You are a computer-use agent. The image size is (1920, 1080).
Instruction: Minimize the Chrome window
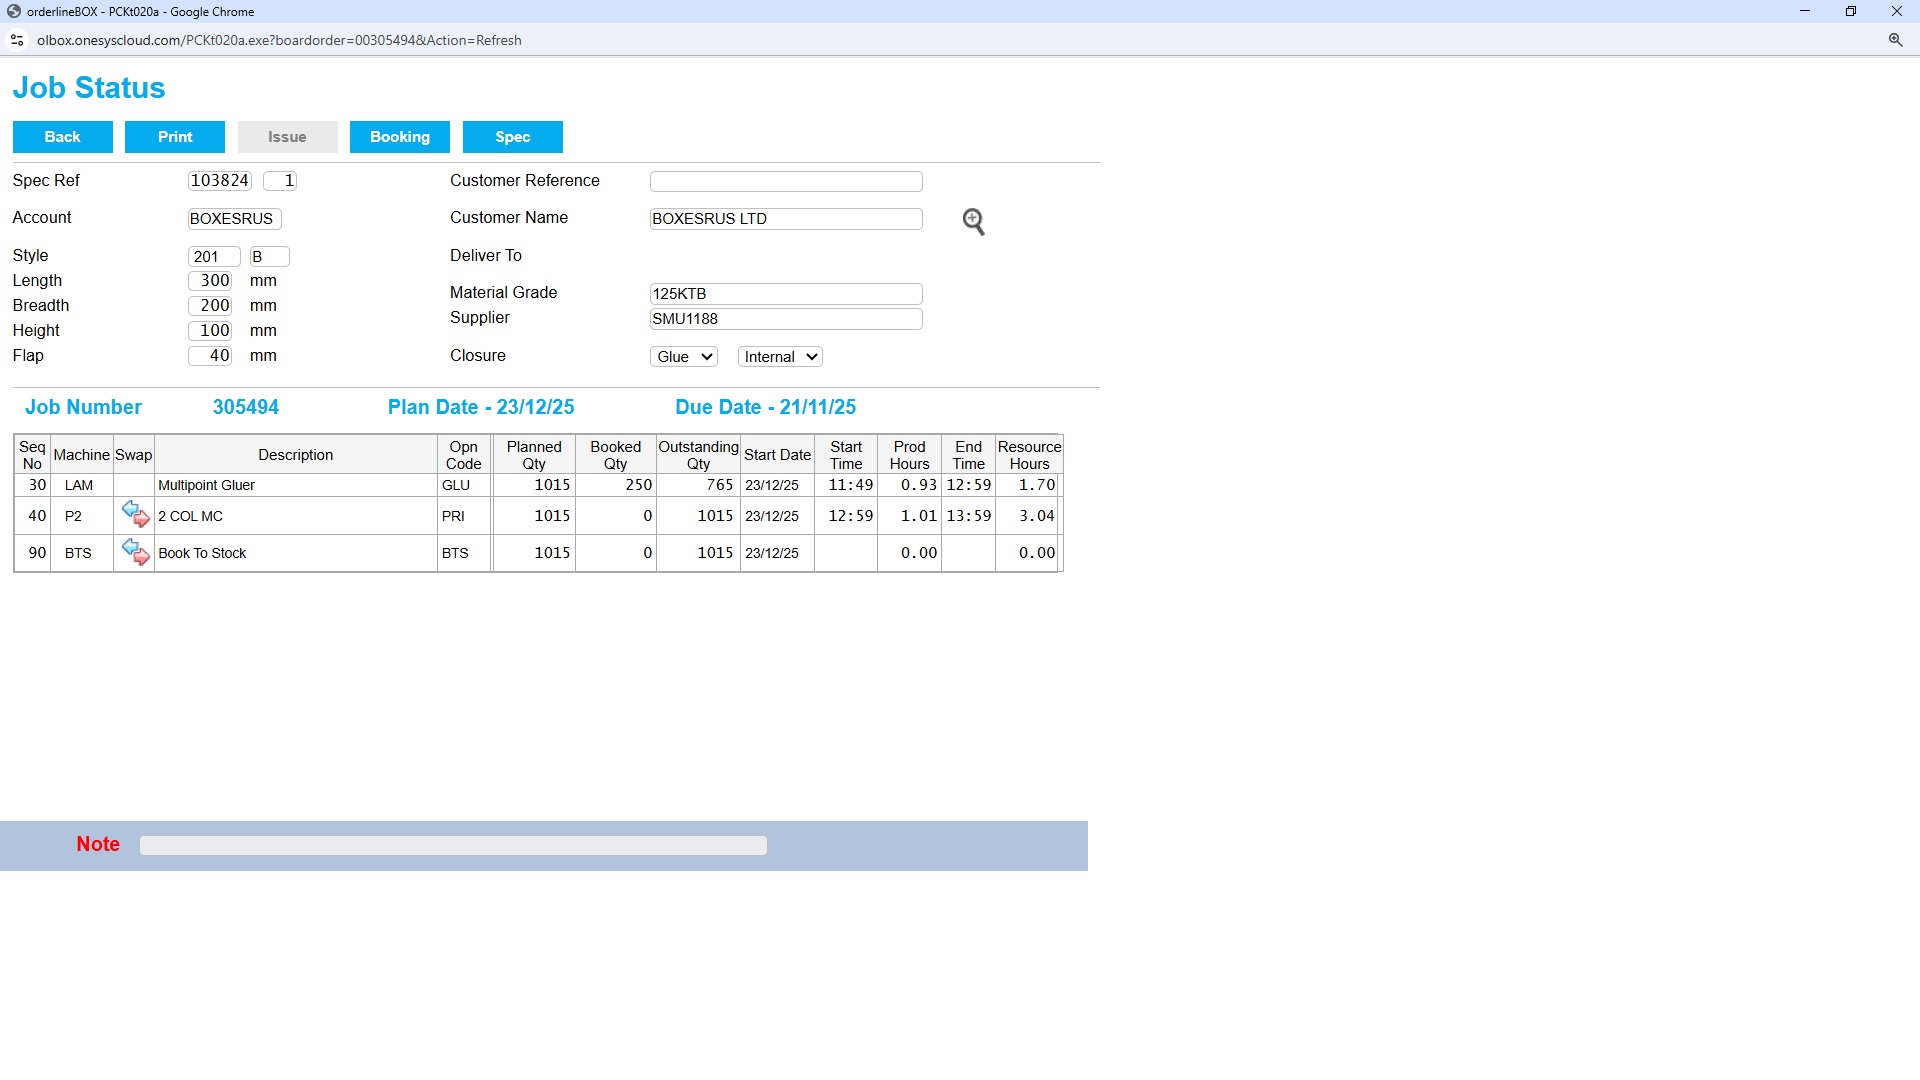click(1805, 11)
